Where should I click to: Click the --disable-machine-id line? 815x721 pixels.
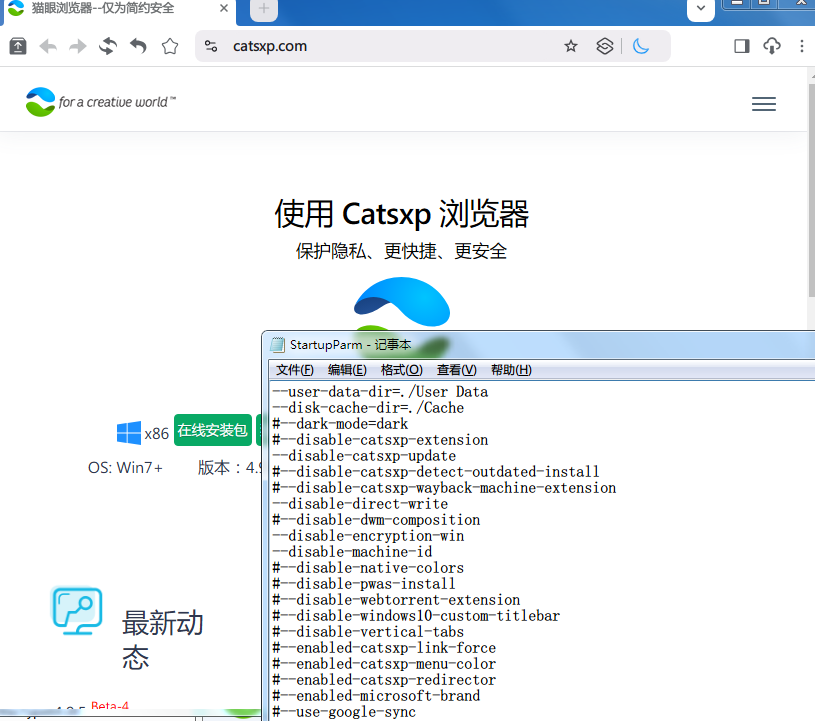(x=352, y=552)
